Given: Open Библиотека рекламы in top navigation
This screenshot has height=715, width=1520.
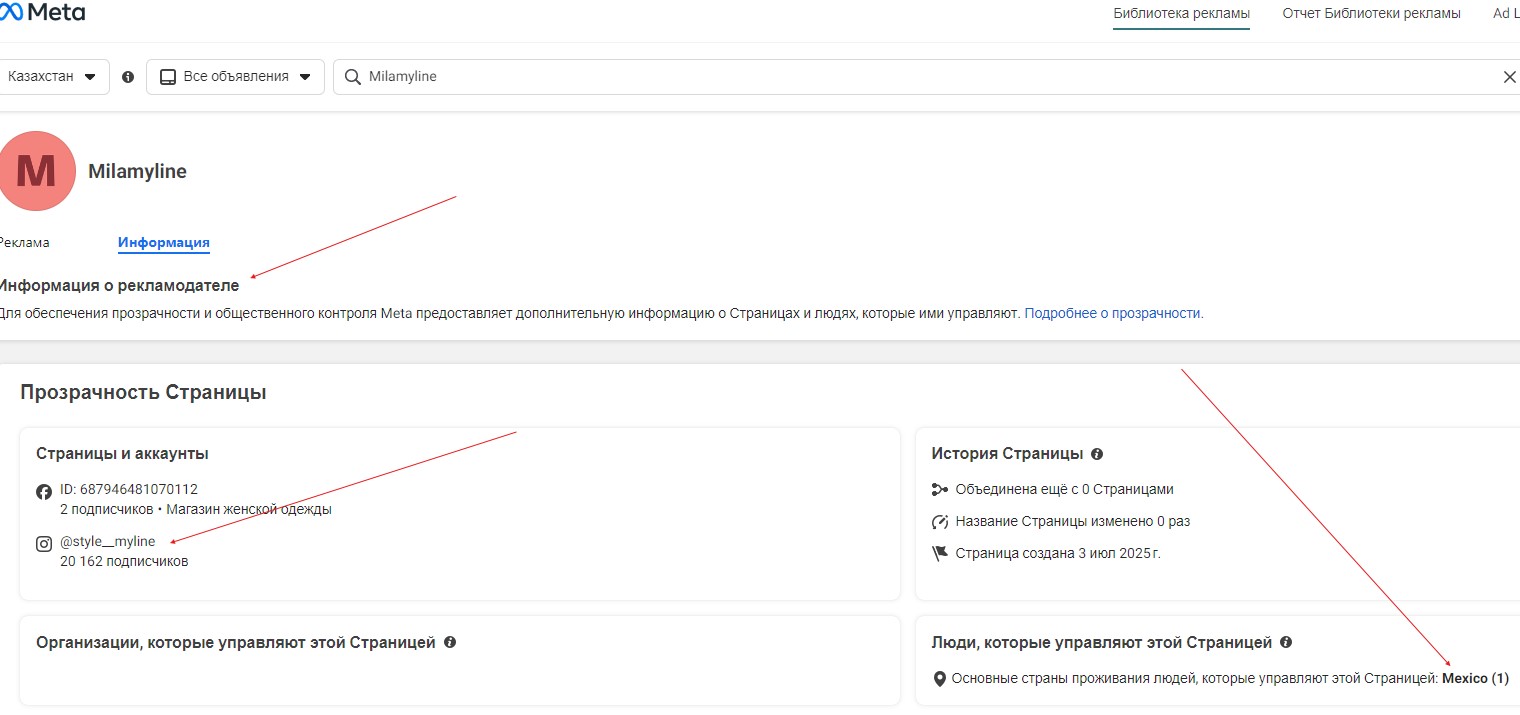Looking at the screenshot, I should [x=1181, y=14].
